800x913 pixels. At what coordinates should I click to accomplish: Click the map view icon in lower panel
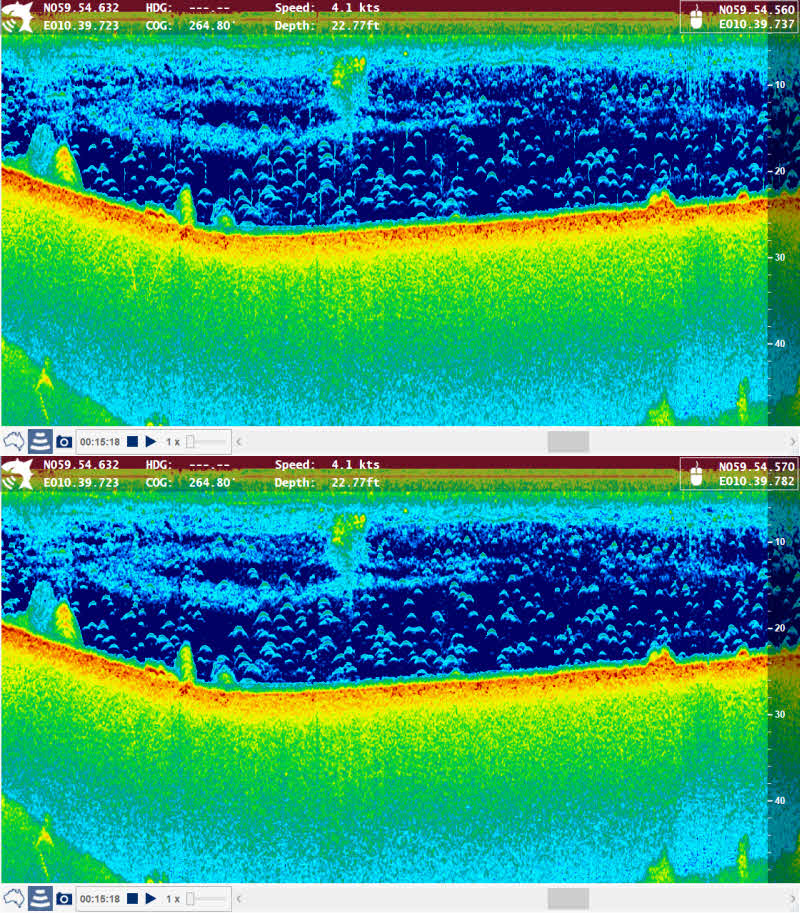(13, 898)
